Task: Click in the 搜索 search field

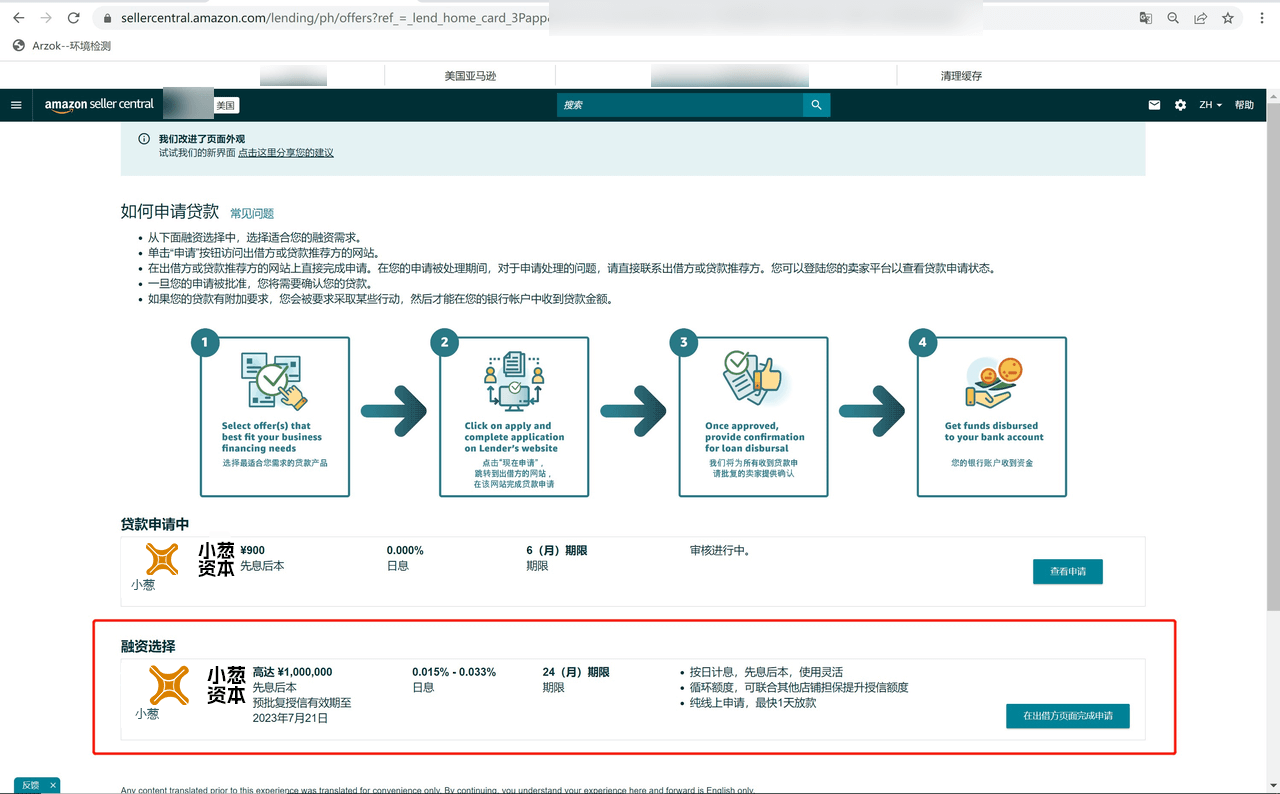Action: point(680,105)
